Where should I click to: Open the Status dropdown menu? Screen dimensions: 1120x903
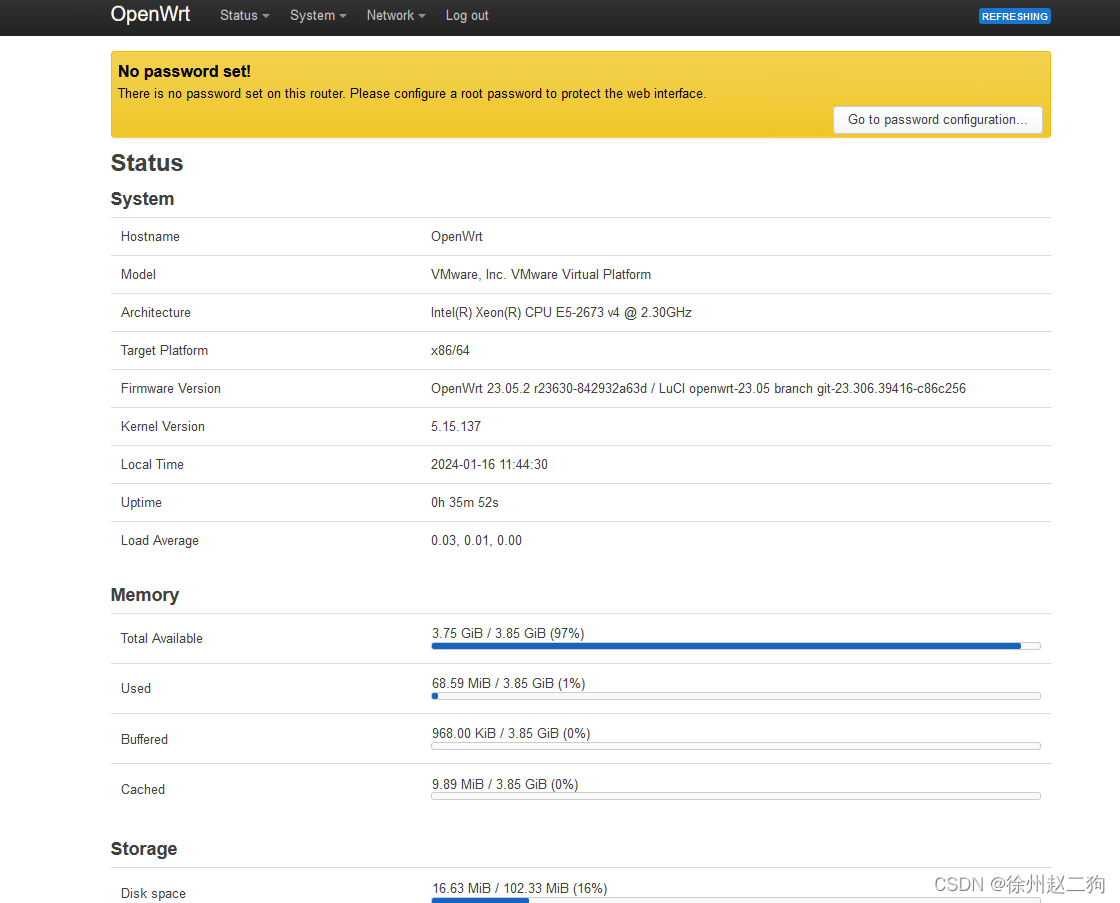[244, 15]
